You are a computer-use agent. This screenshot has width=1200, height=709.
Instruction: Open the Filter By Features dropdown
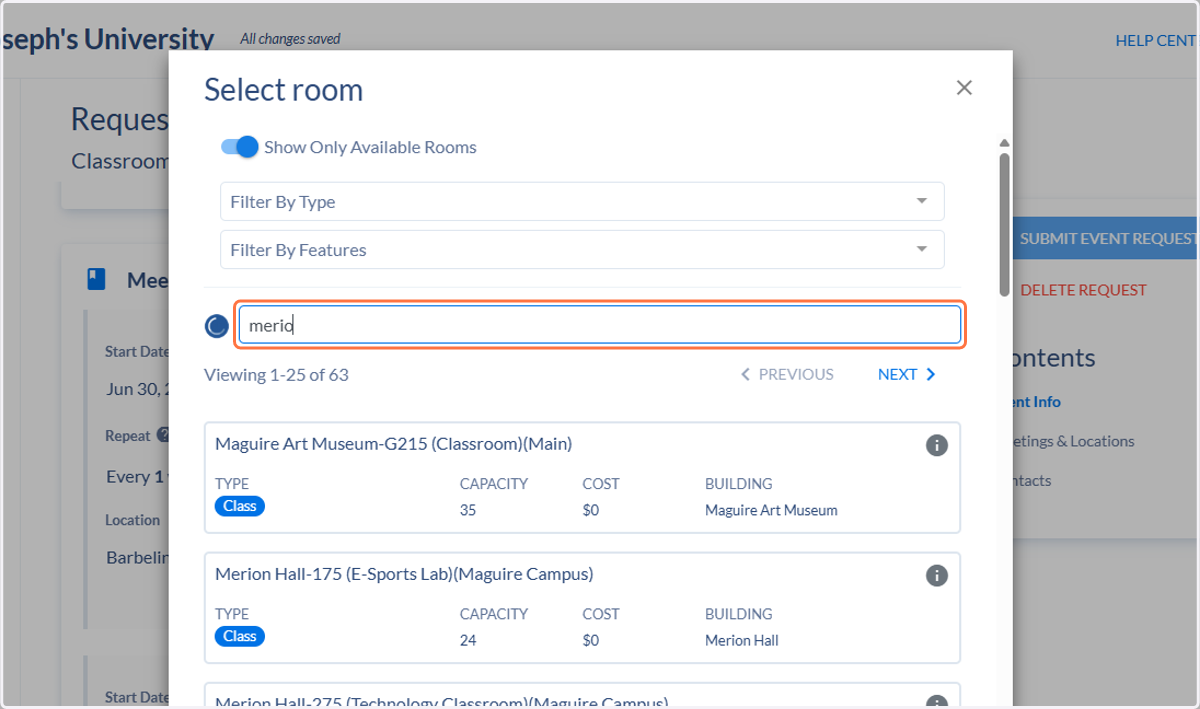coord(582,250)
